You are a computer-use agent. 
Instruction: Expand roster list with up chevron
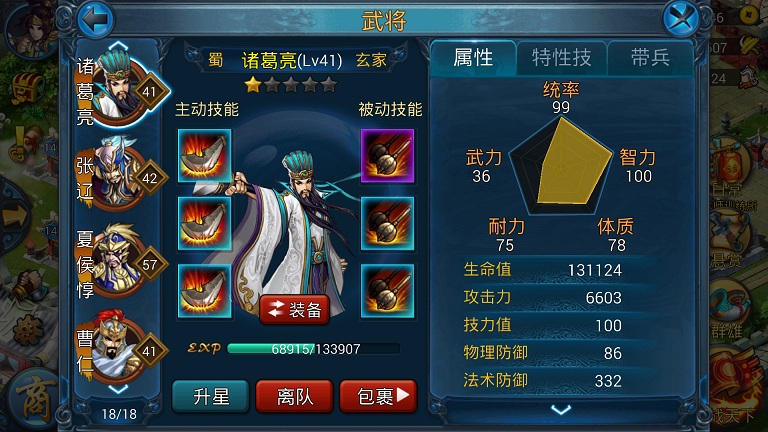click(119, 47)
